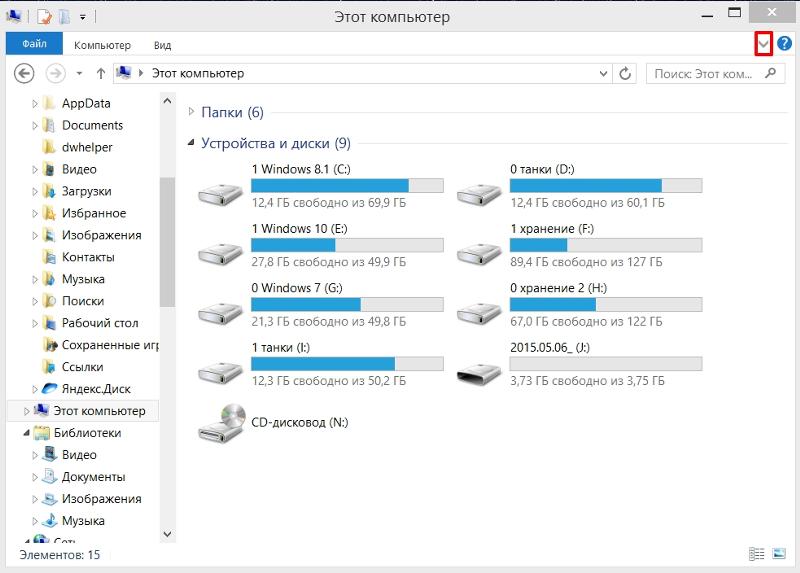
Task: Expand the Папки (6) group
Action: point(191,111)
